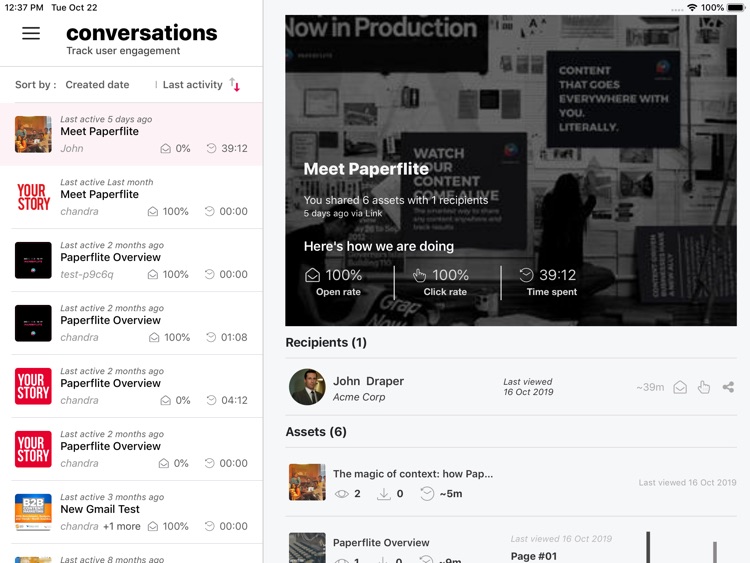This screenshot has height=563, width=750.
Task: Open the Paperflite Overview asset
Action: click(511, 541)
